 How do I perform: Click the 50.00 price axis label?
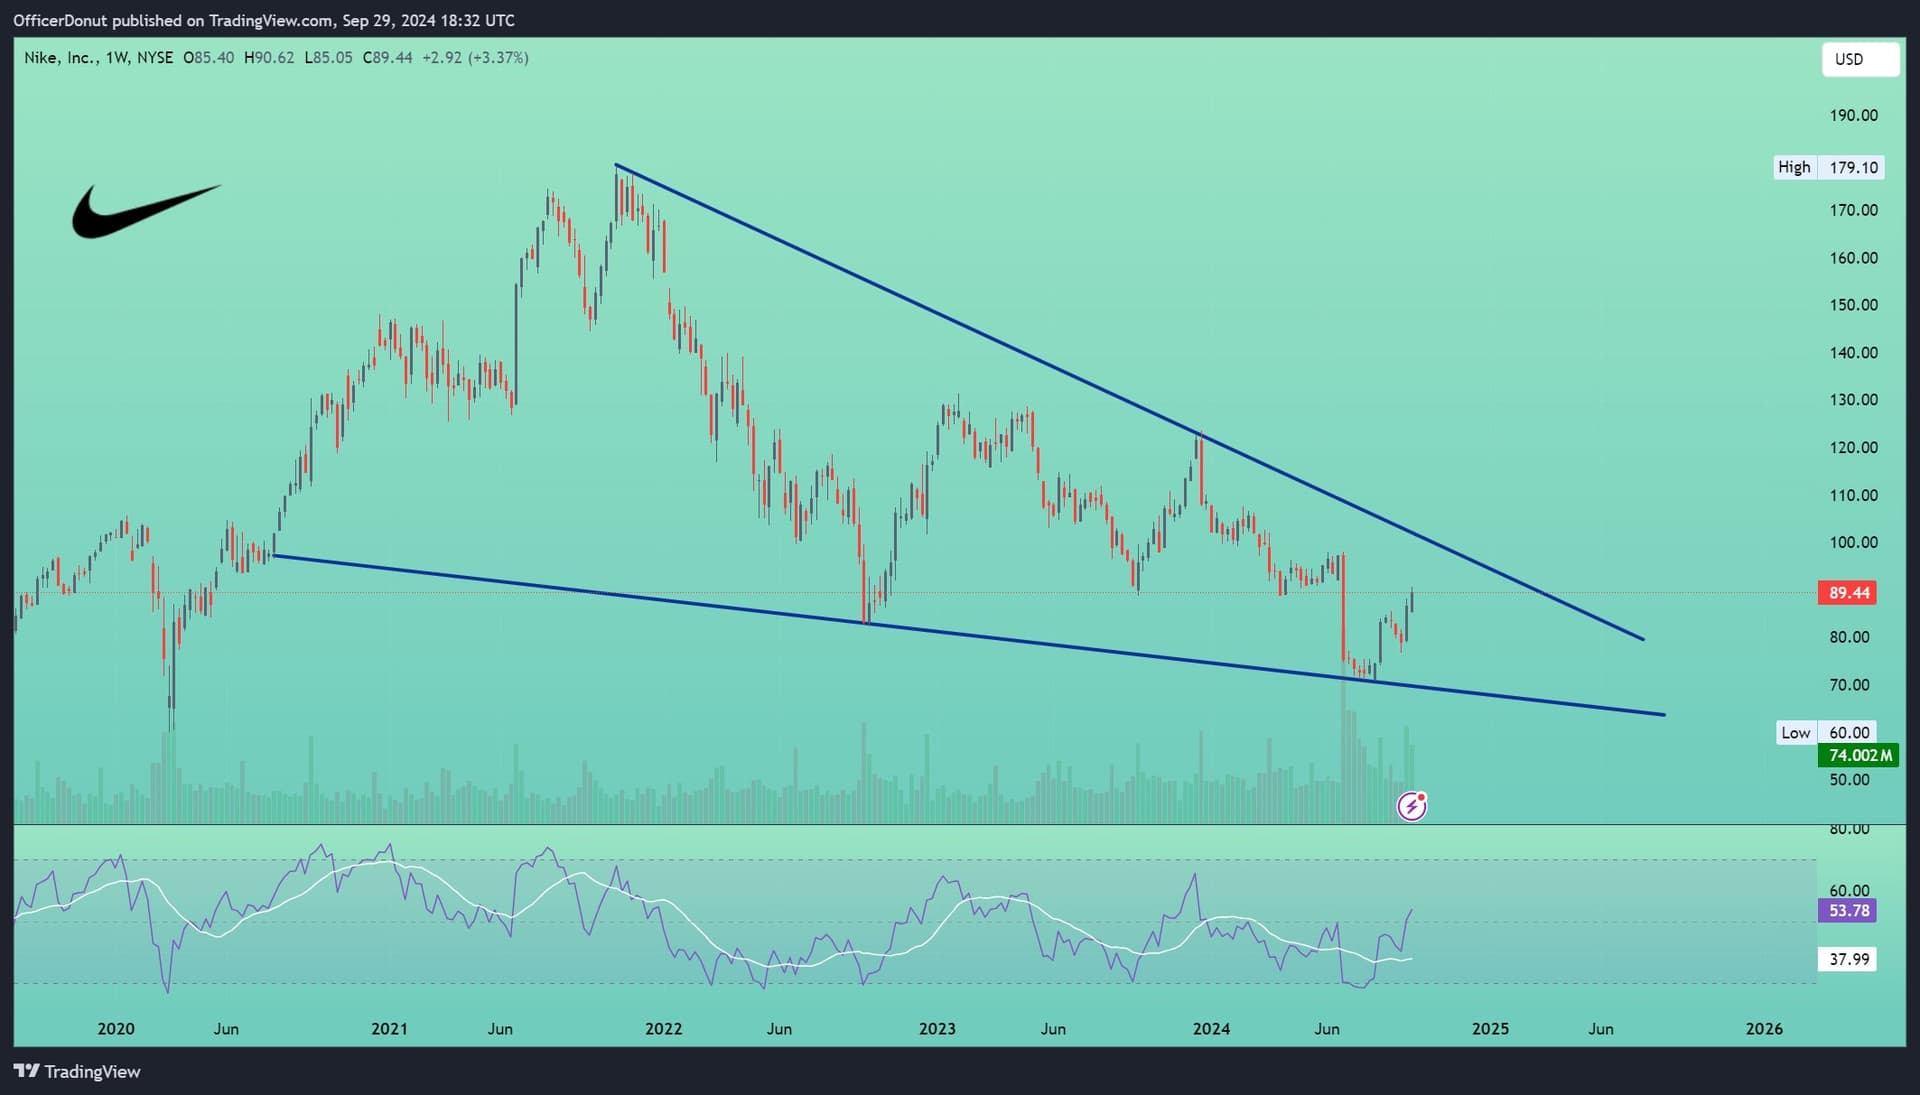(x=1849, y=779)
